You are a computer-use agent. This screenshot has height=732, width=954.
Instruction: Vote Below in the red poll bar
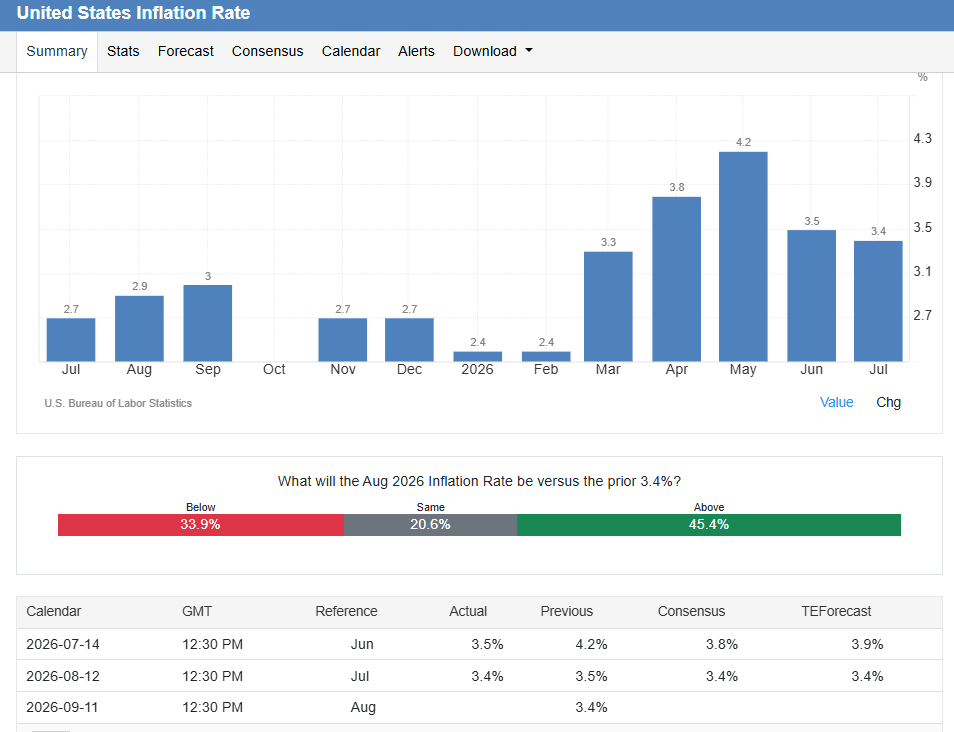coord(201,525)
